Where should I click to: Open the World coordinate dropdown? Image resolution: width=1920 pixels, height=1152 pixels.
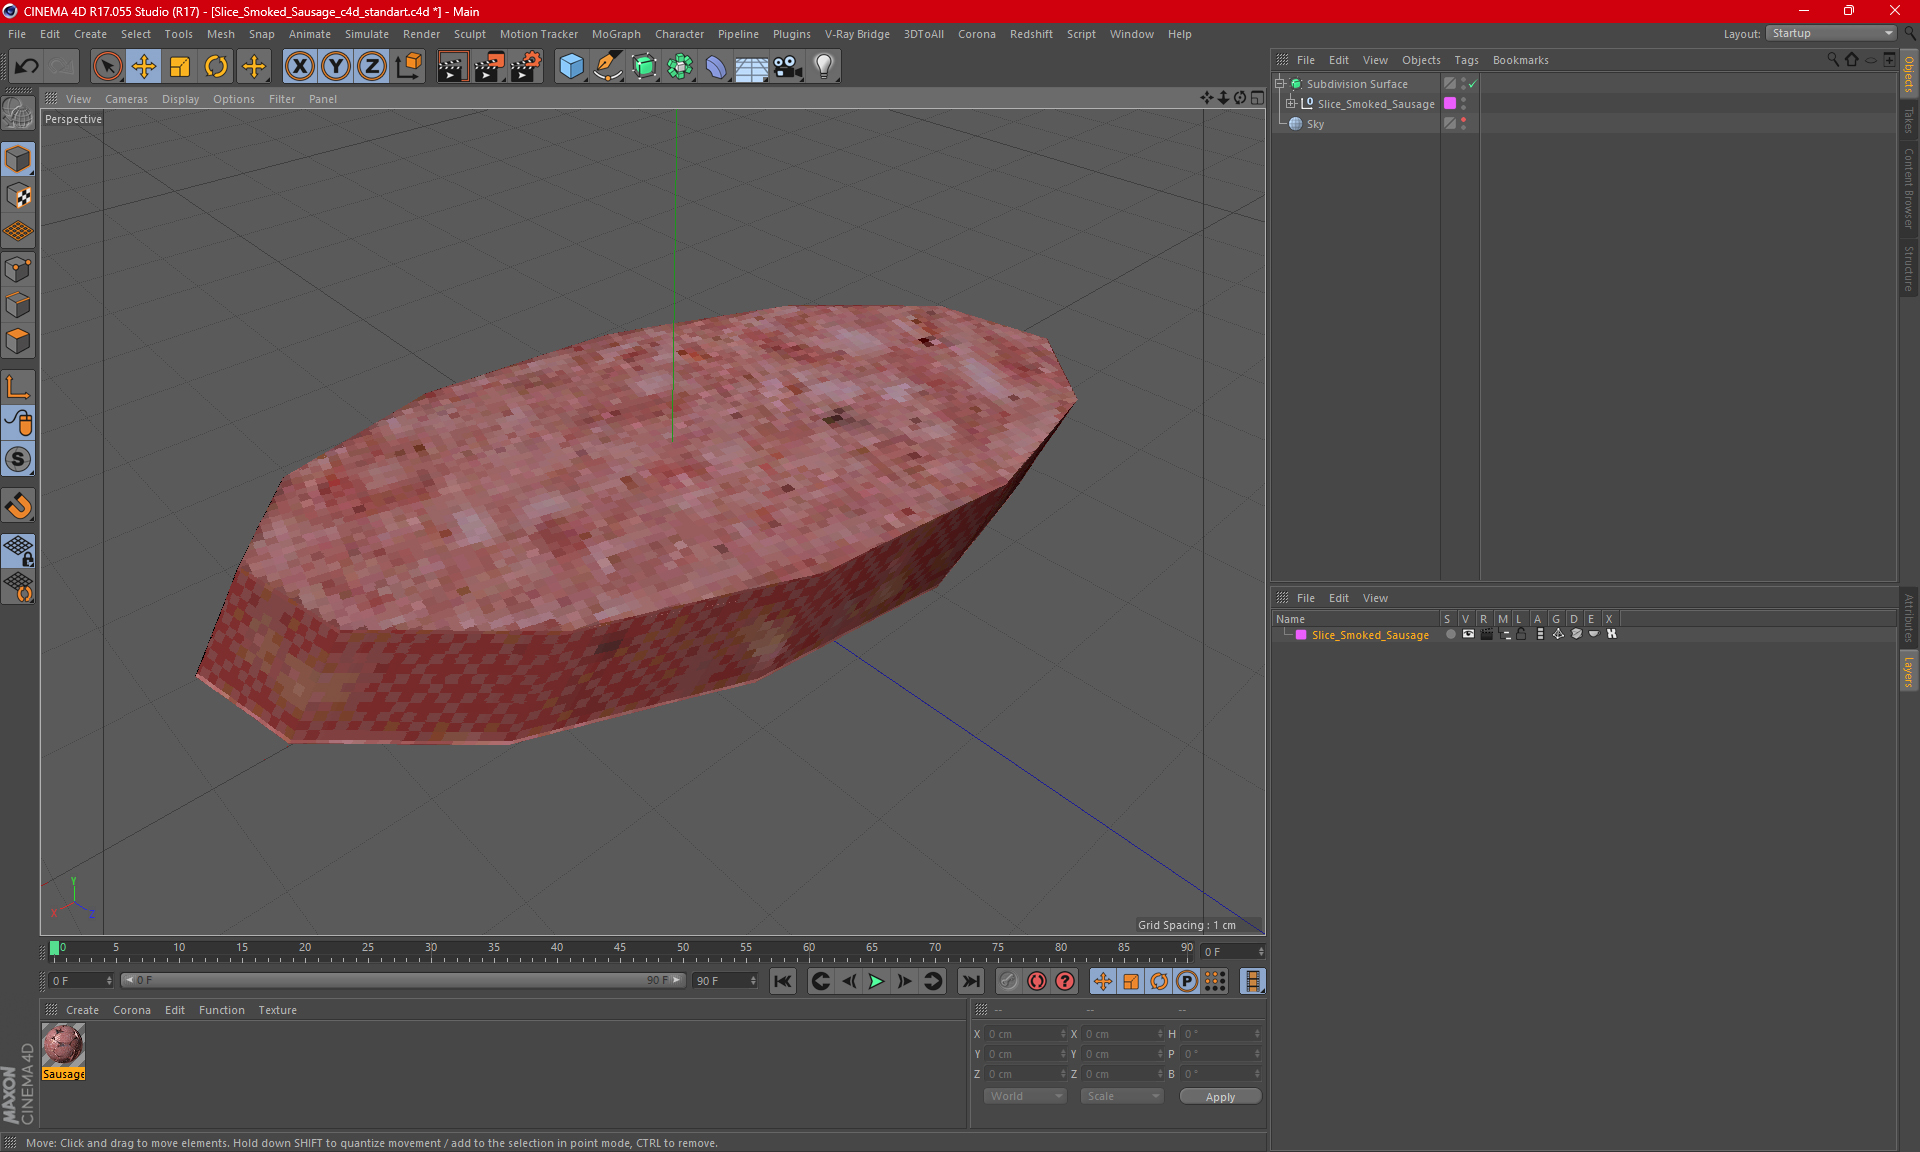click(x=1025, y=1096)
